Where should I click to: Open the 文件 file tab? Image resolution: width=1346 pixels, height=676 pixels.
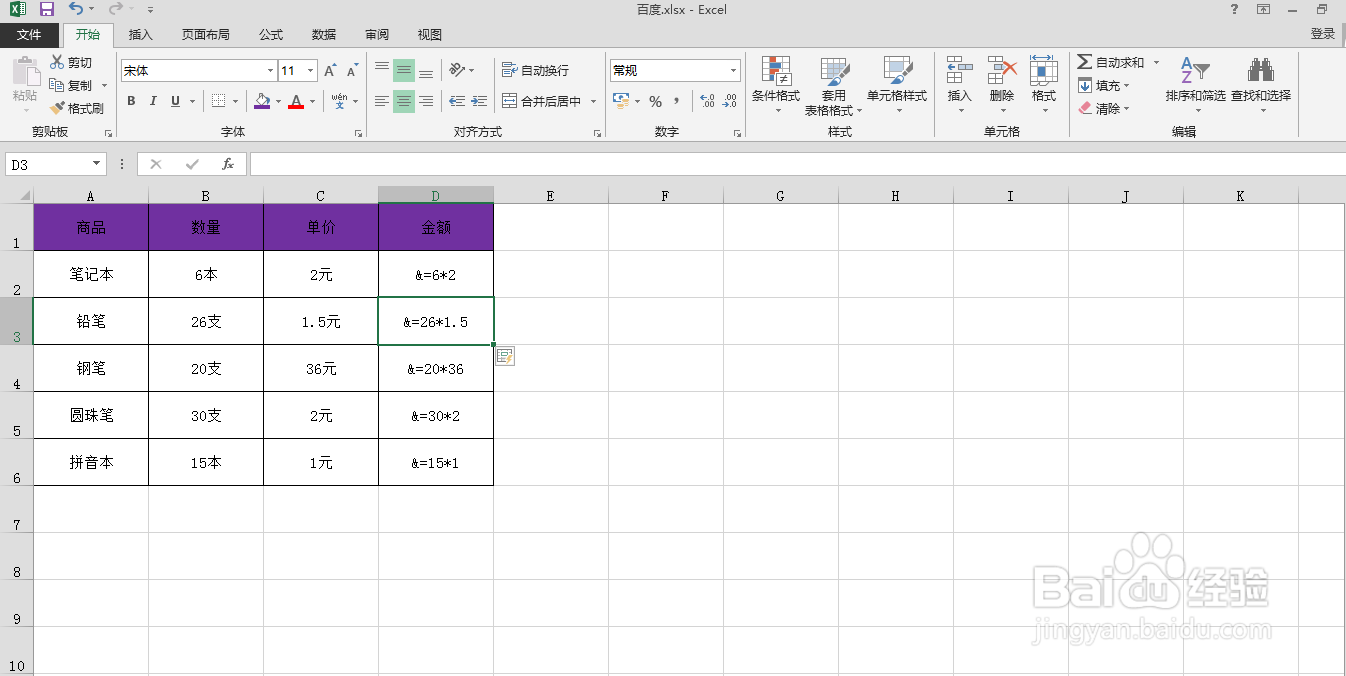[x=30, y=35]
